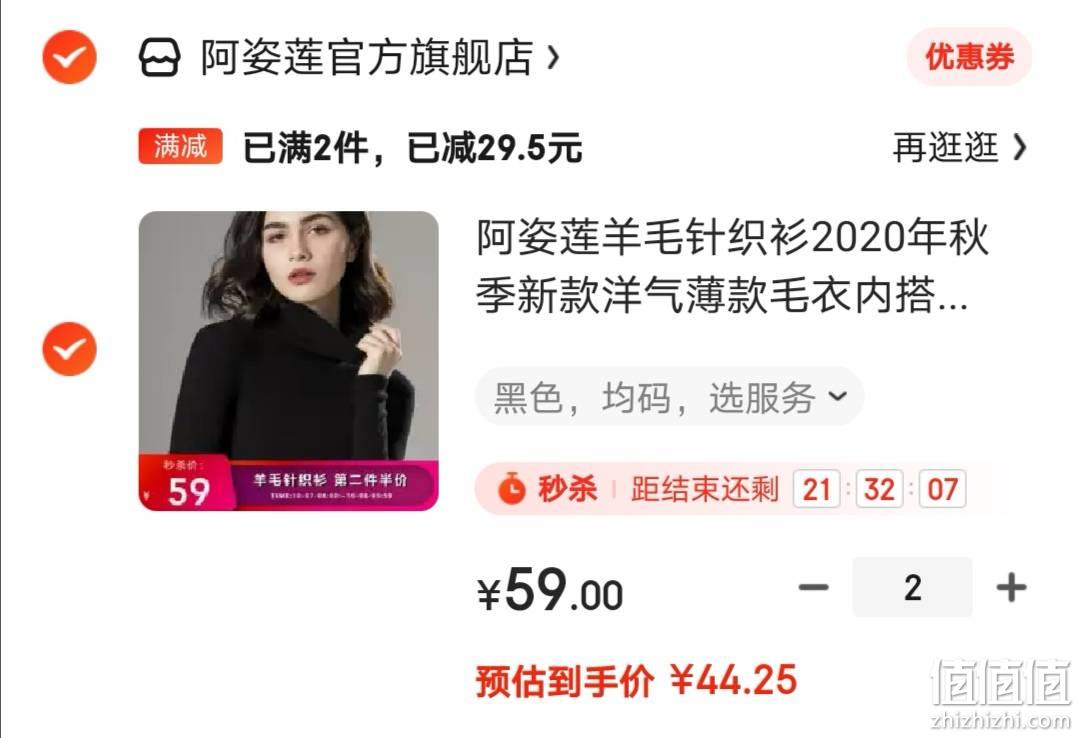This screenshot has width=1080, height=738.
Task: Click the store shop icon
Action: (x=160, y=57)
